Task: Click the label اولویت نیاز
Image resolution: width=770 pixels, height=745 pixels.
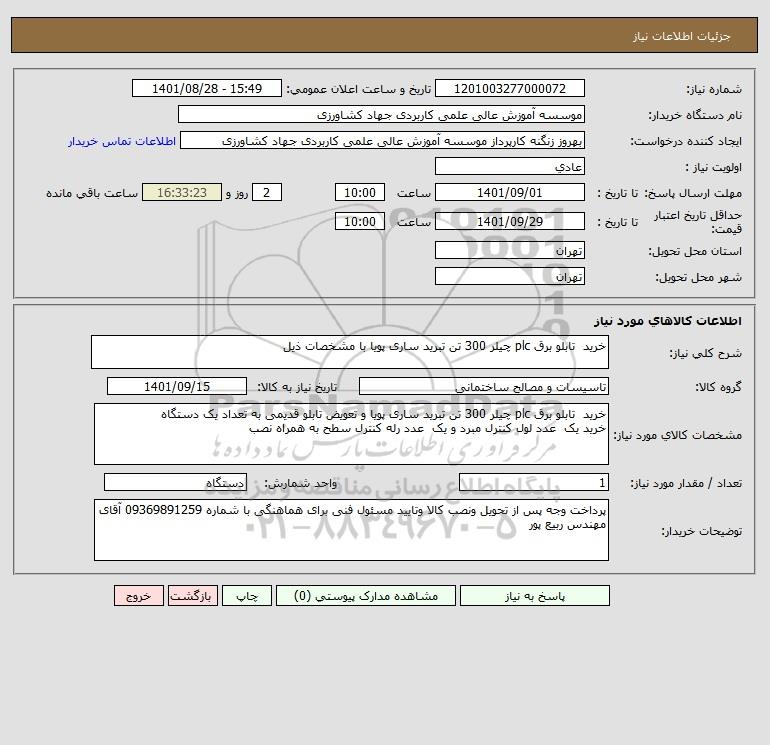Action: point(714,167)
